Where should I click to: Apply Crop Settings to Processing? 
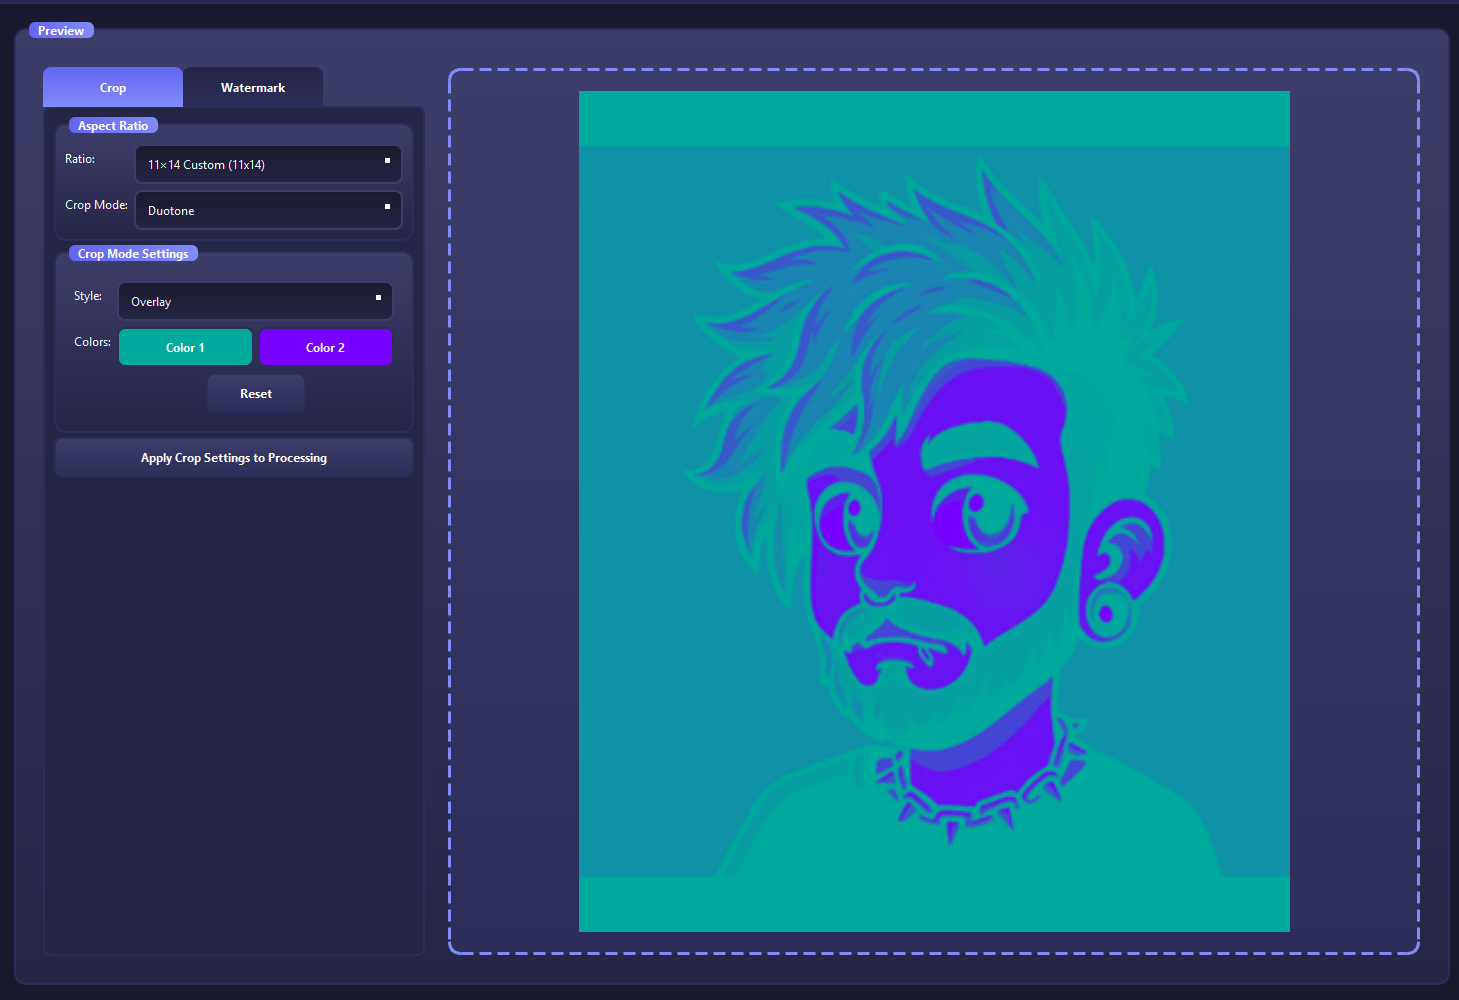233,457
